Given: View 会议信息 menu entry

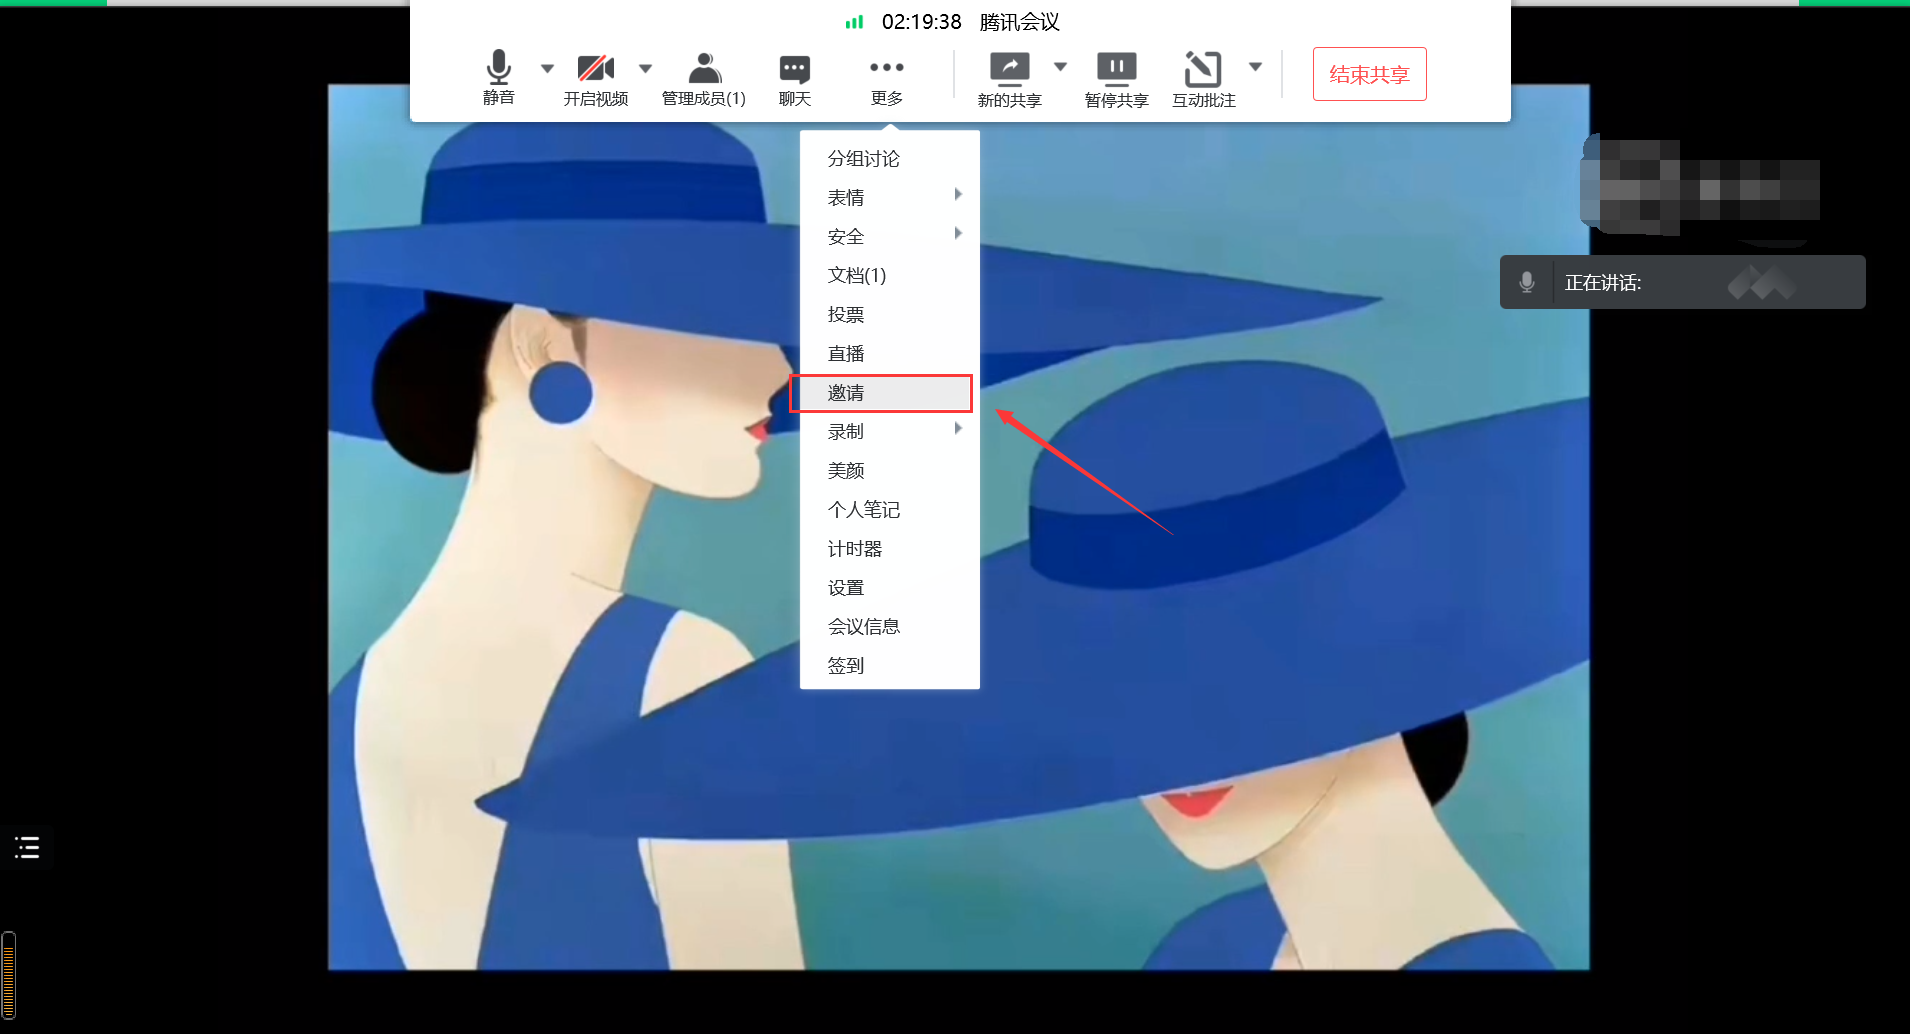Looking at the screenshot, I should click(x=889, y=626).
